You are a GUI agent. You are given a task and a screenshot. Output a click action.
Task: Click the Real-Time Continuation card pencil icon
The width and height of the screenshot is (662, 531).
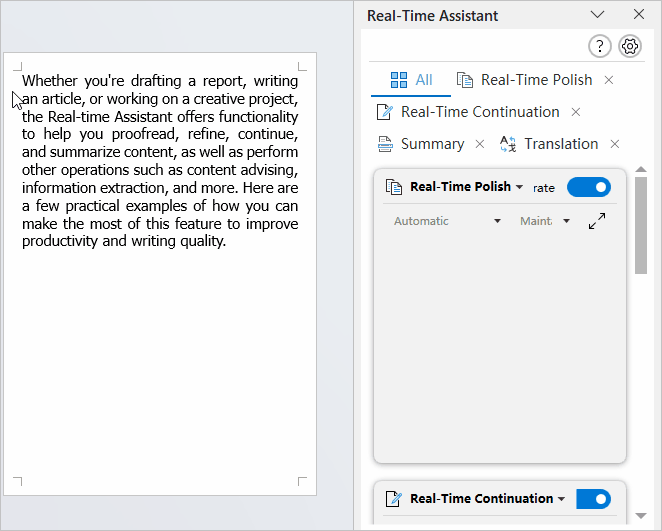pos(393,499)
